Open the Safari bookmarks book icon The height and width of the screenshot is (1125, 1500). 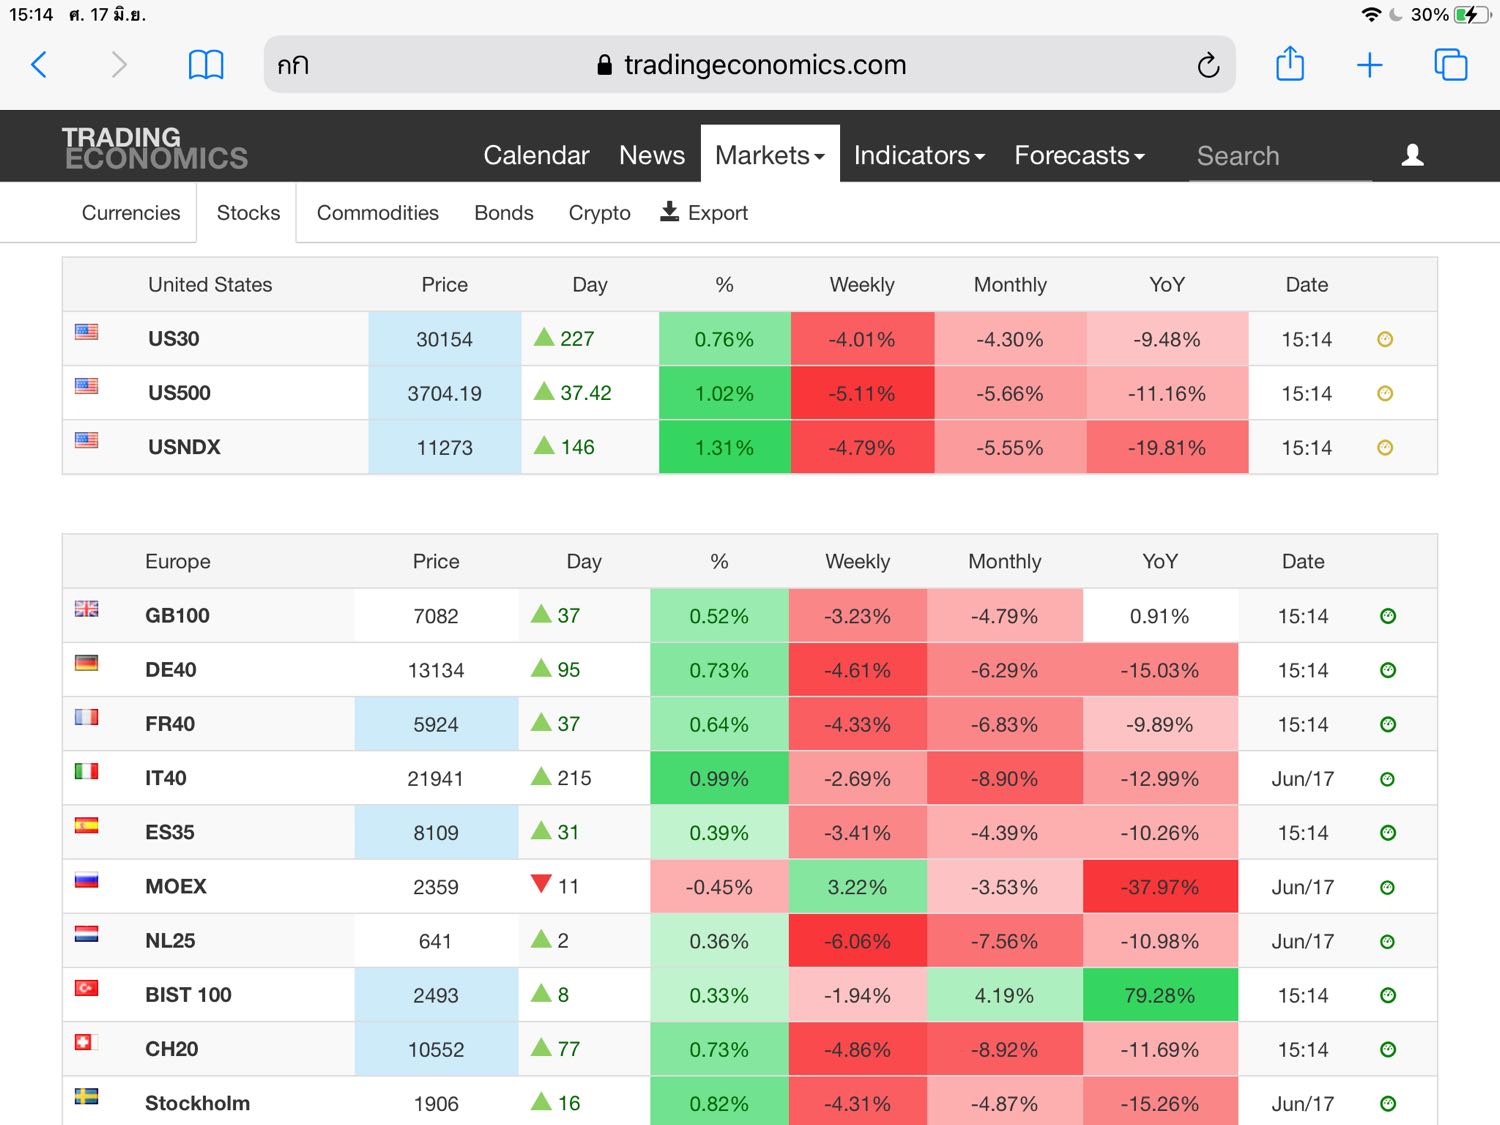click(206, 65)
